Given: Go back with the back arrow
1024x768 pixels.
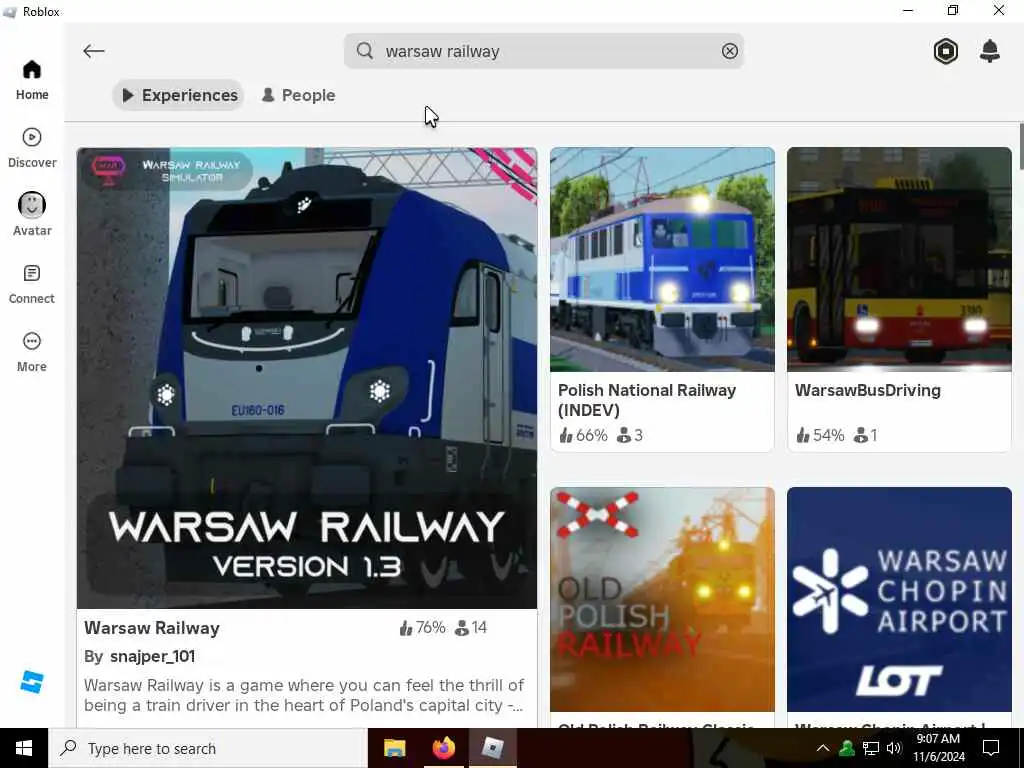Looking at the screenshot, I should click(x=93, y=51).
